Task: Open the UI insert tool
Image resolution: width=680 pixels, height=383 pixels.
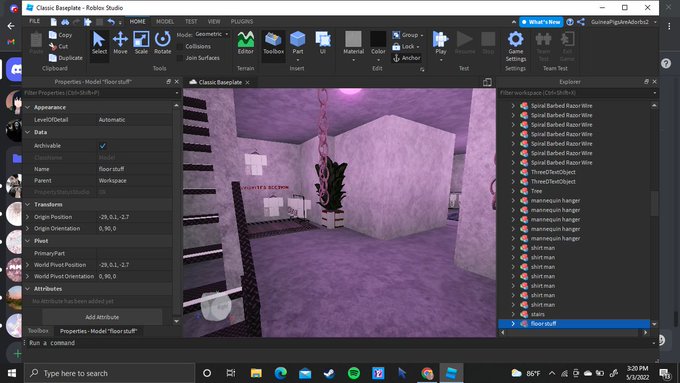Action: 323,43
